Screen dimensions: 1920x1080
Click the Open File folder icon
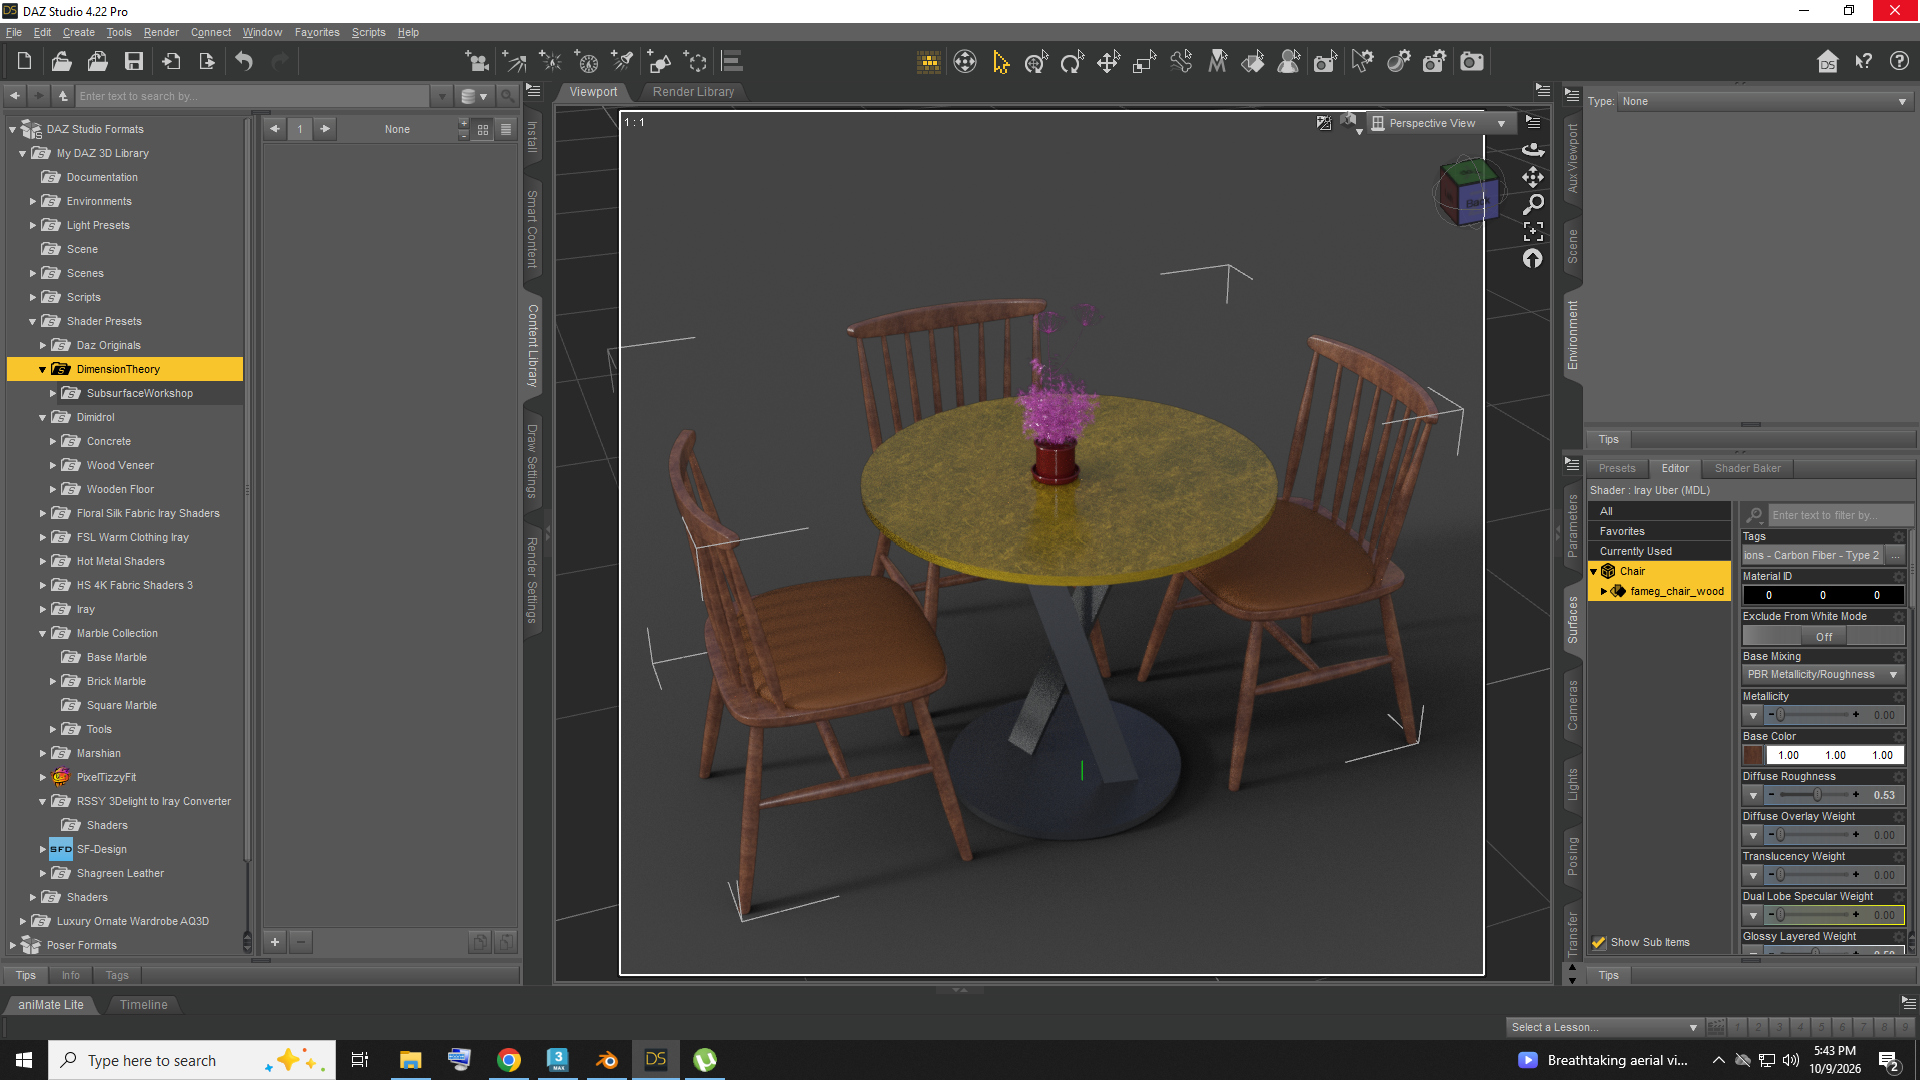[61, 62]
